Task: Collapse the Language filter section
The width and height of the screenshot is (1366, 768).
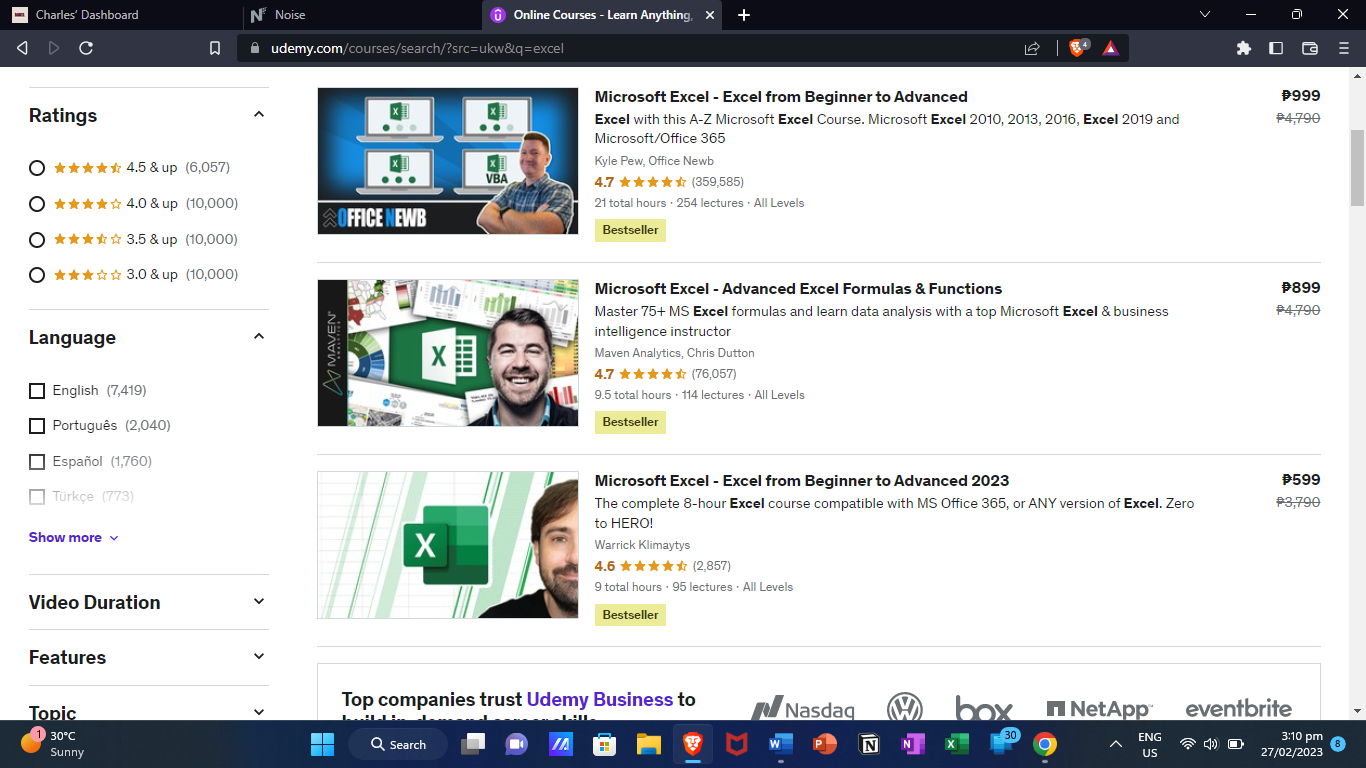Action: [x=259, y=337]
